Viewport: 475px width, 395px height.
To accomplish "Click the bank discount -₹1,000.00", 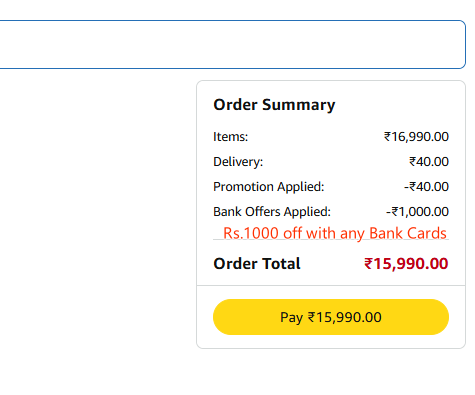I will coord(417,212).
